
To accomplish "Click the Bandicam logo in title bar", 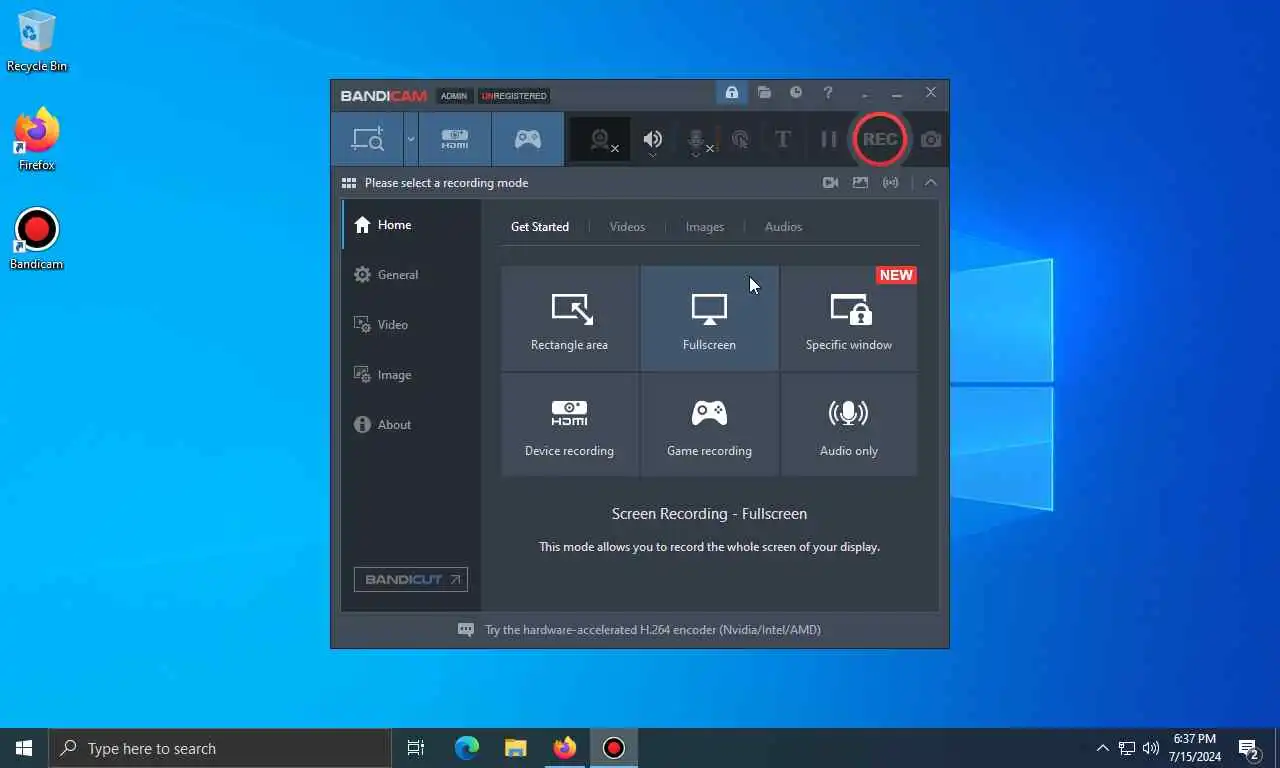I will click(x=384, y=96).
